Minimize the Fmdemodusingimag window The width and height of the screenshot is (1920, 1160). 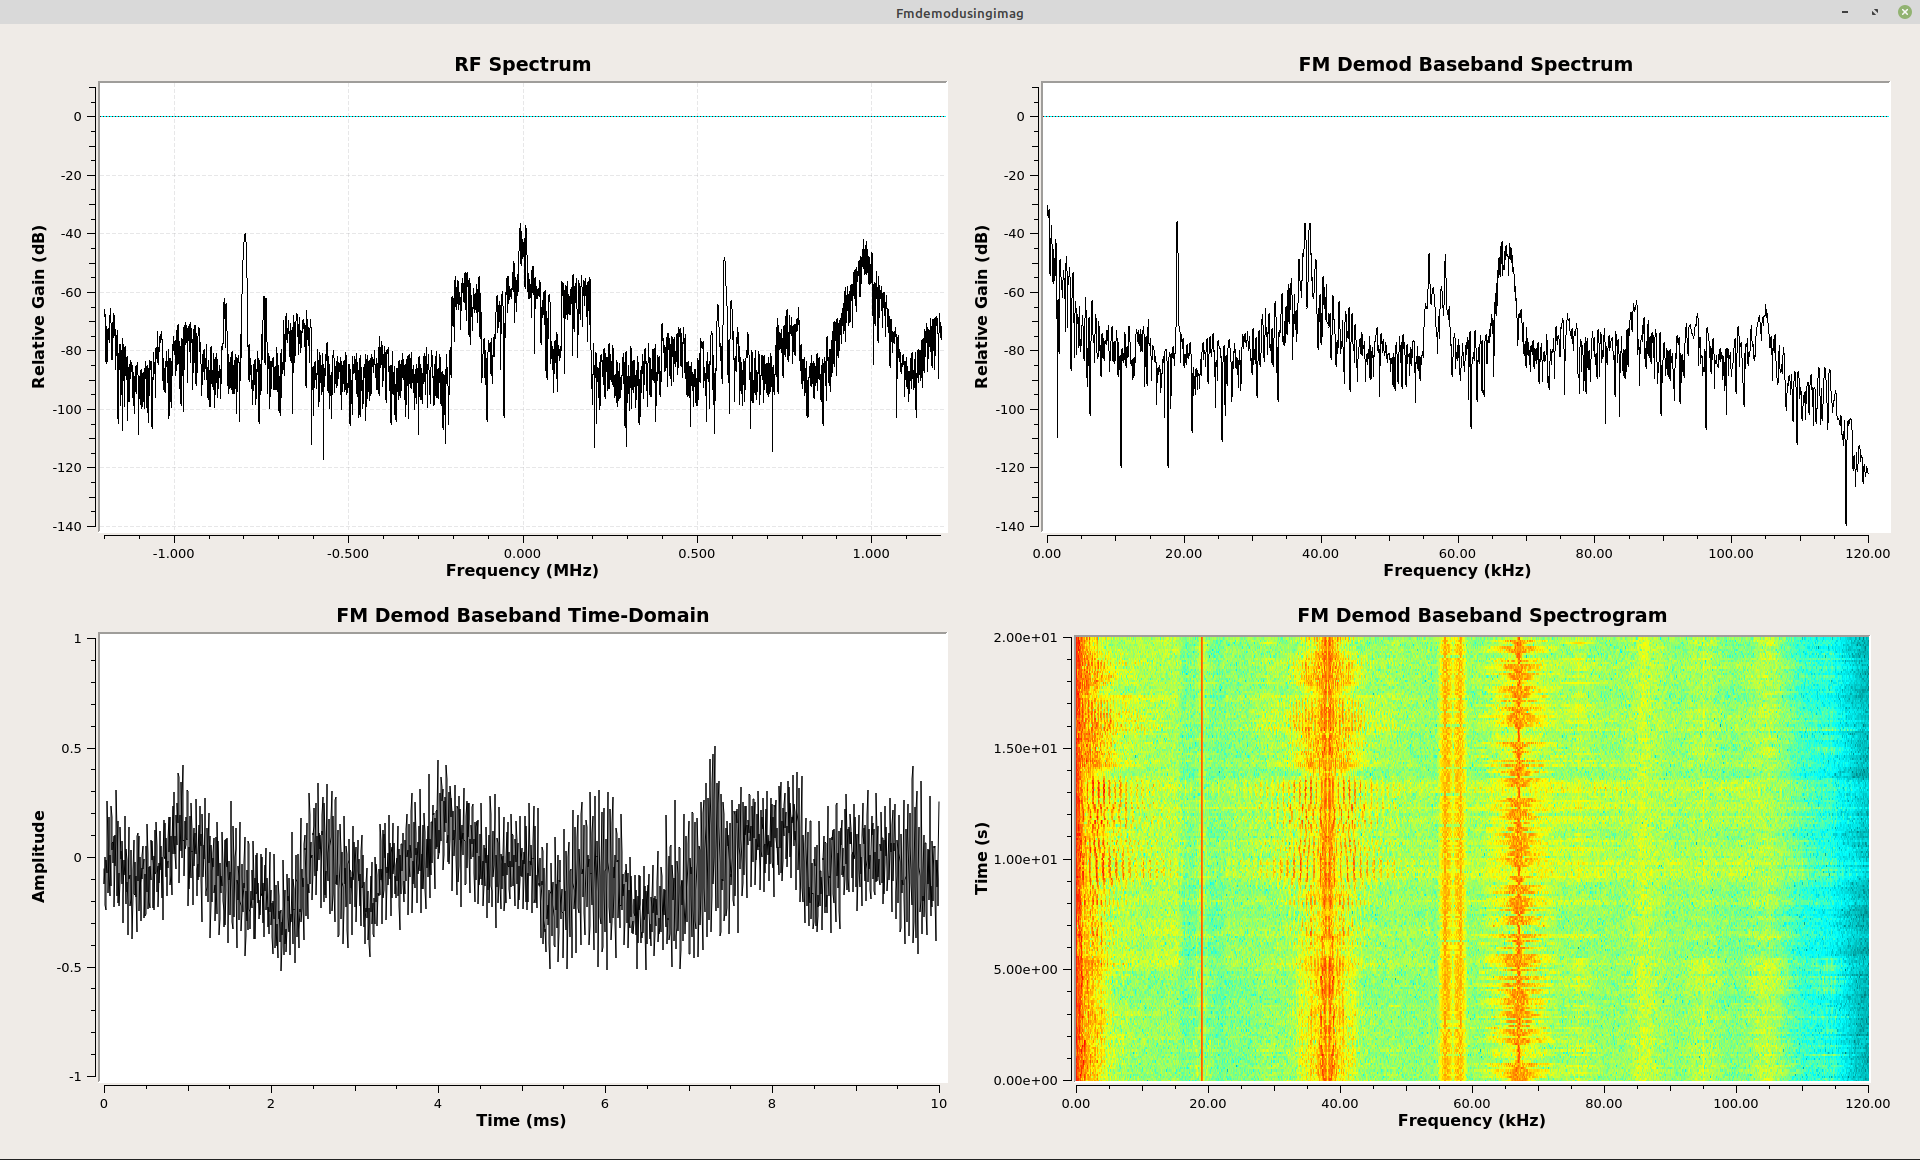click(1845, 12)
